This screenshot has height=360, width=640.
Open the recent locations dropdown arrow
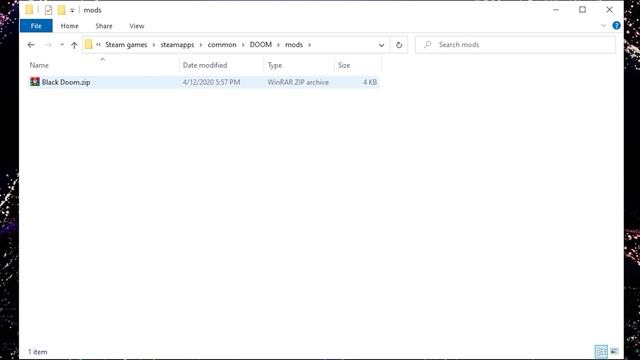coord(62,45)
